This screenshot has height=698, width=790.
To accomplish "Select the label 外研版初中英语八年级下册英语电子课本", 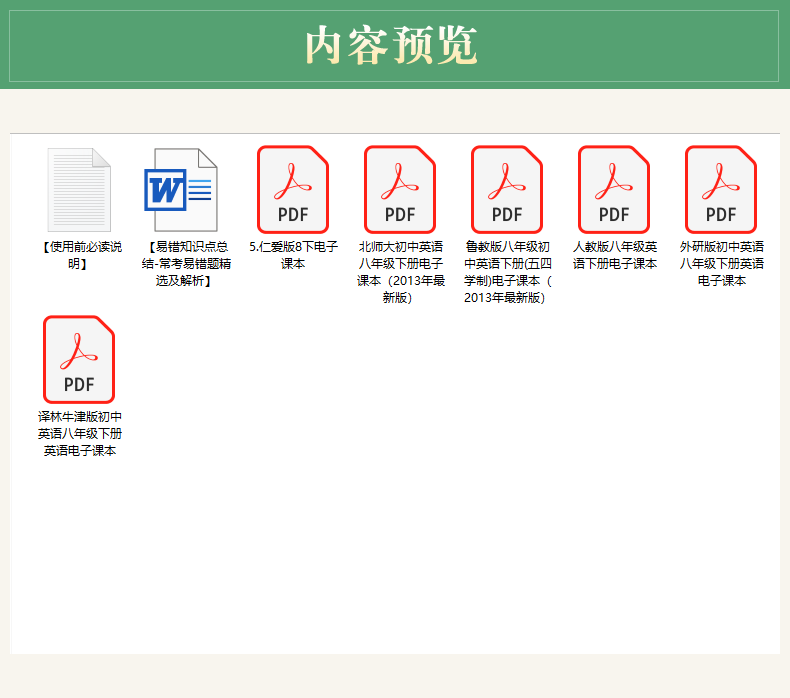I will [x=721, y=264].
